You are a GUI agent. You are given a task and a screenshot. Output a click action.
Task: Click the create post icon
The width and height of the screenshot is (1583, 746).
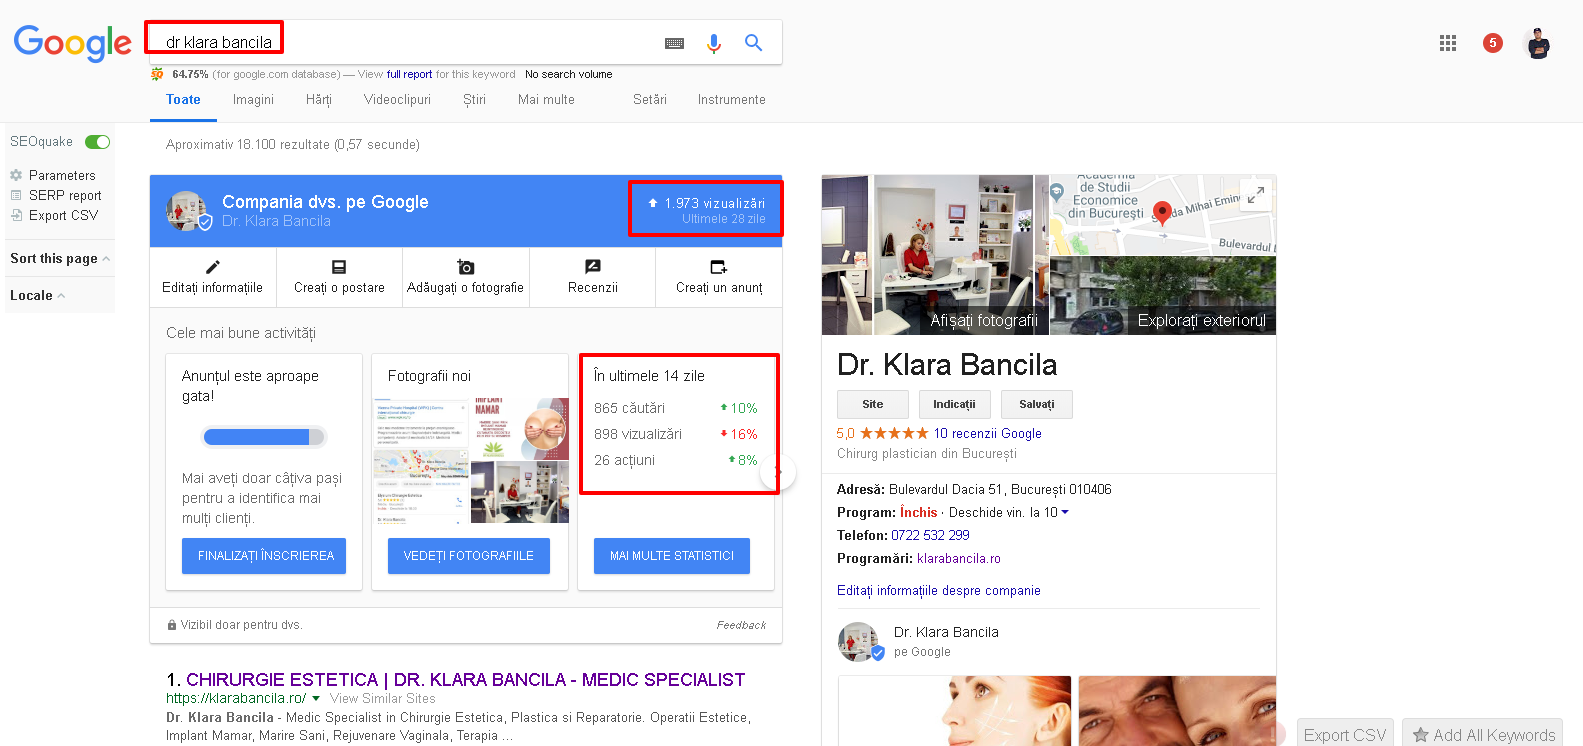coord(339,267)
